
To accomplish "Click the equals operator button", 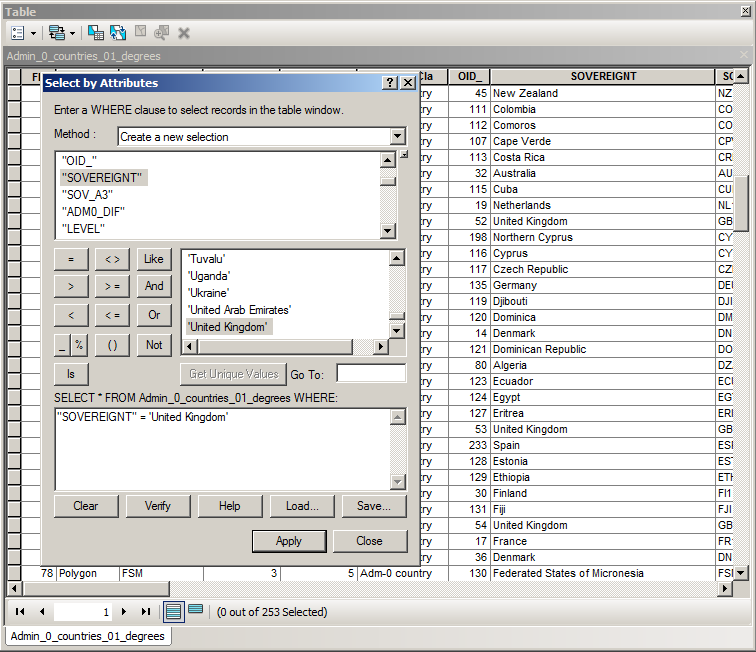I will click(x=71, y=259).
